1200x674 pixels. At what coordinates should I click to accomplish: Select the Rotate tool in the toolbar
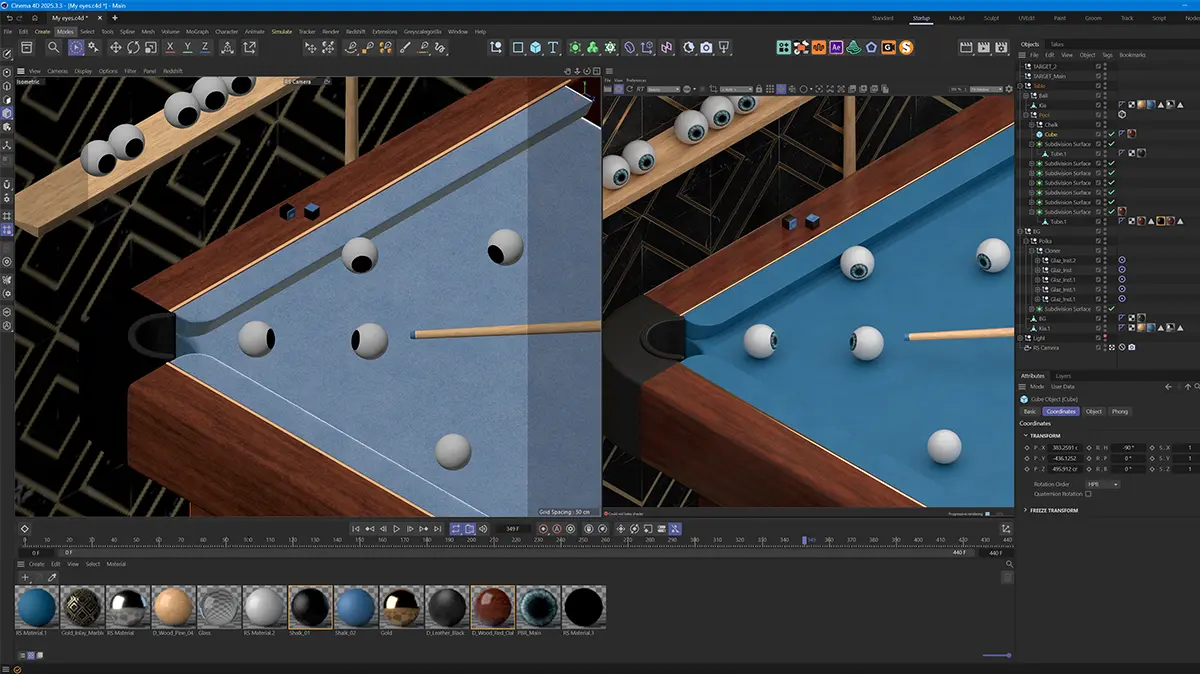coord(134,47)
